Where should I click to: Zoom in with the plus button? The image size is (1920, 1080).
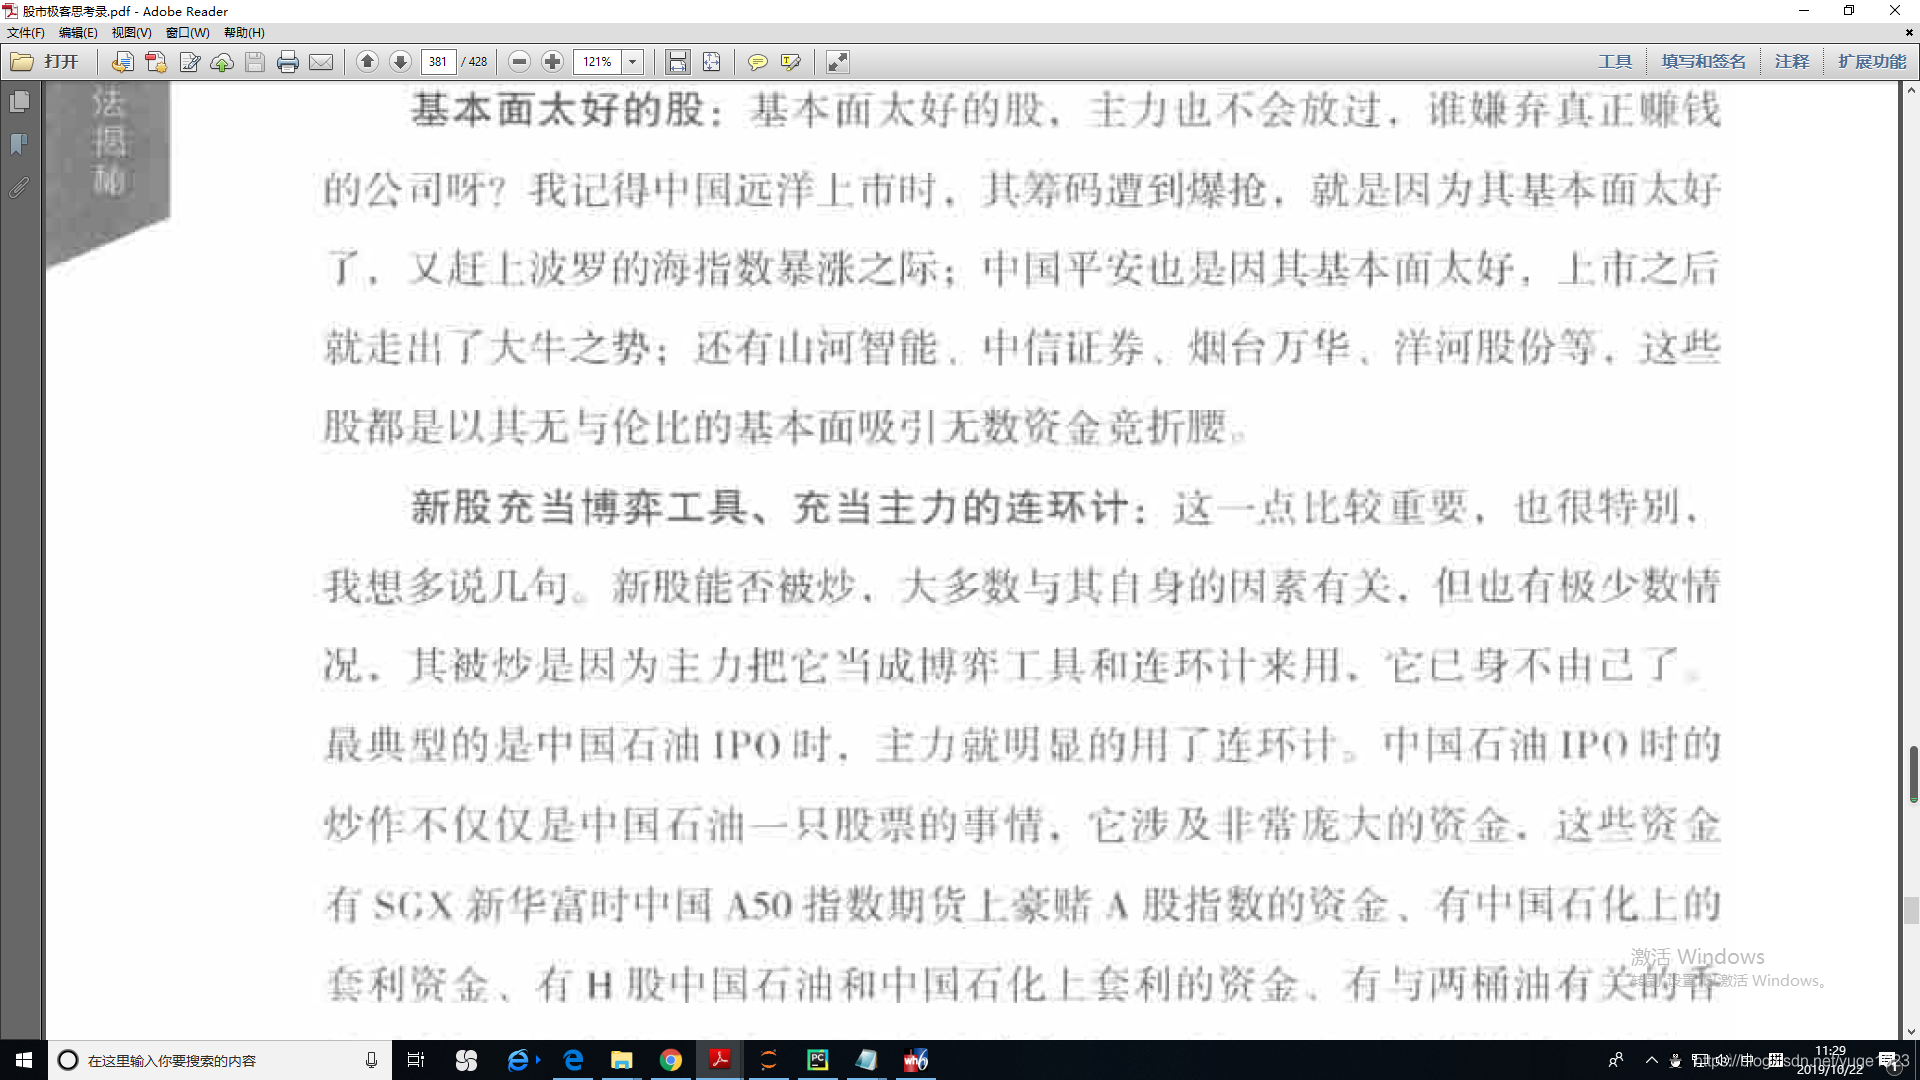(x=552, y=62)
